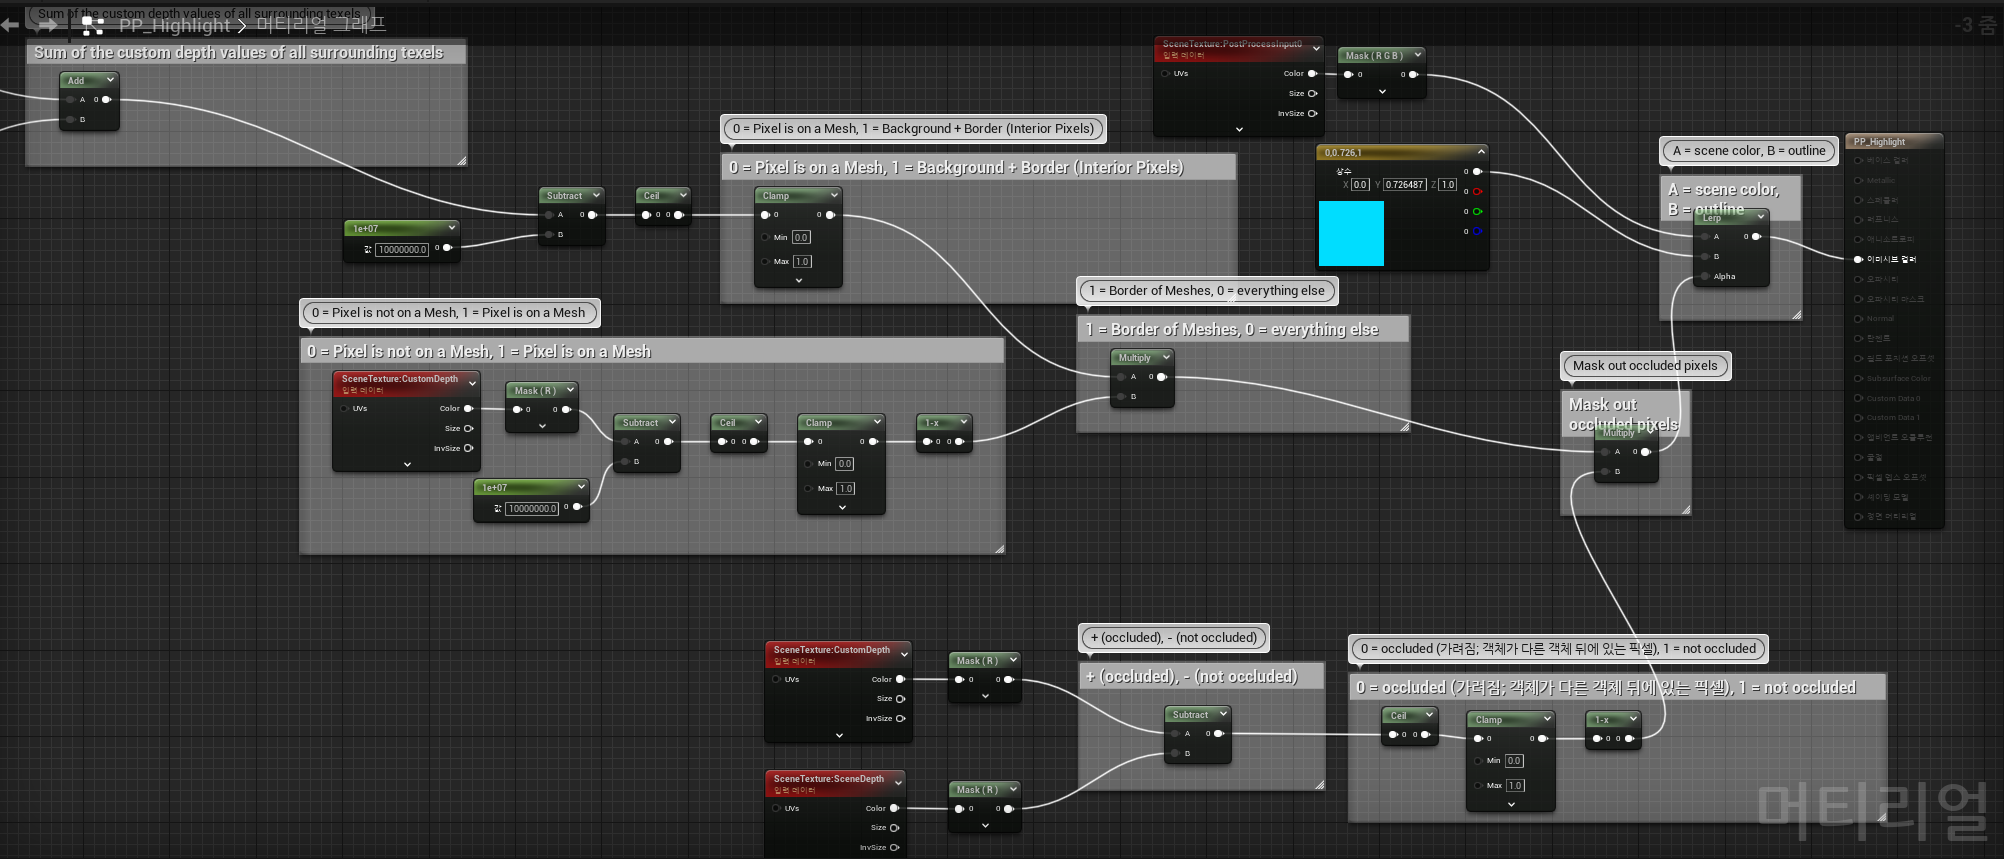Viewport: 2004px width, 859px height.
Task: Select the Ceil node title in 0 = occluded comment
Action: (x=1398, y=715)
